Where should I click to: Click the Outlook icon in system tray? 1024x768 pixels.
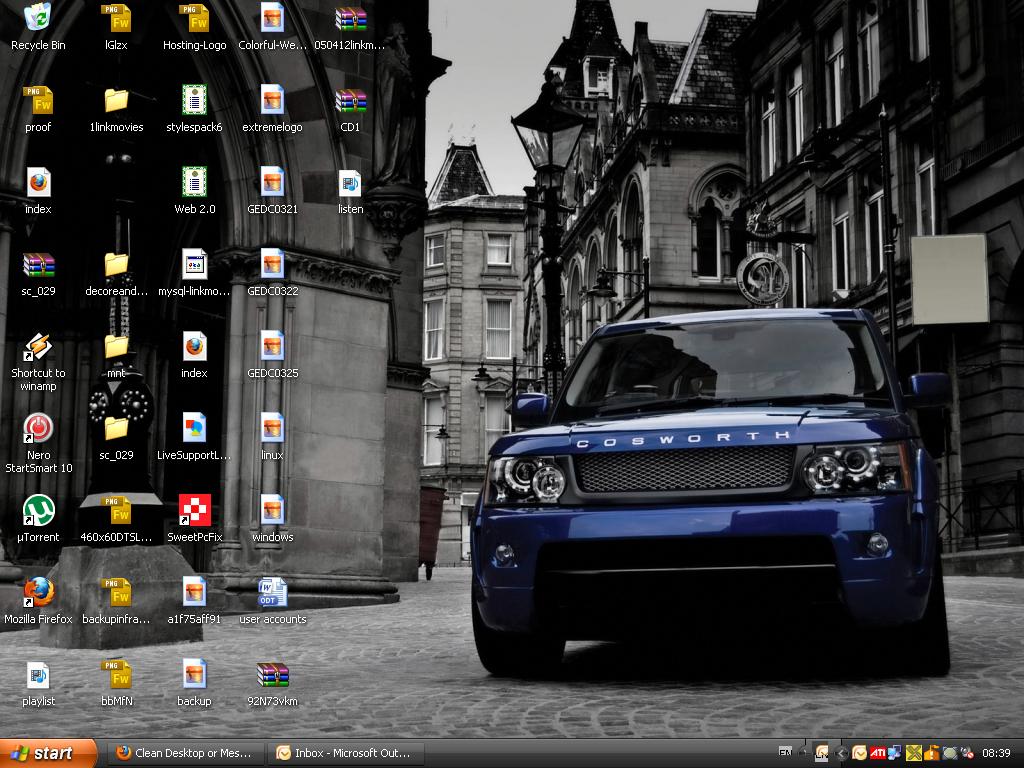pyautogui.click(x=859, y=753)
